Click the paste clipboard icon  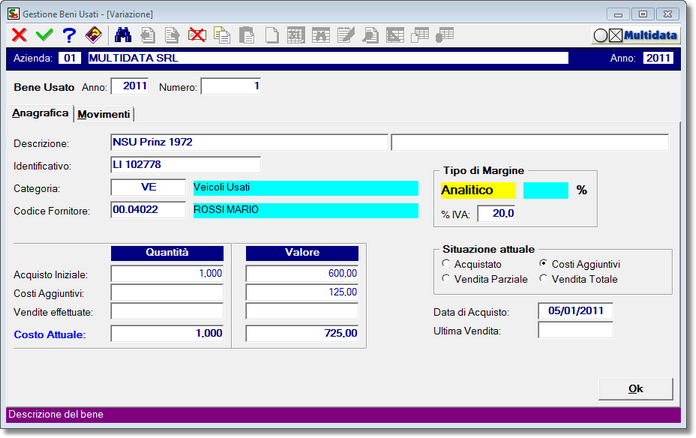(x=247, y=35)
